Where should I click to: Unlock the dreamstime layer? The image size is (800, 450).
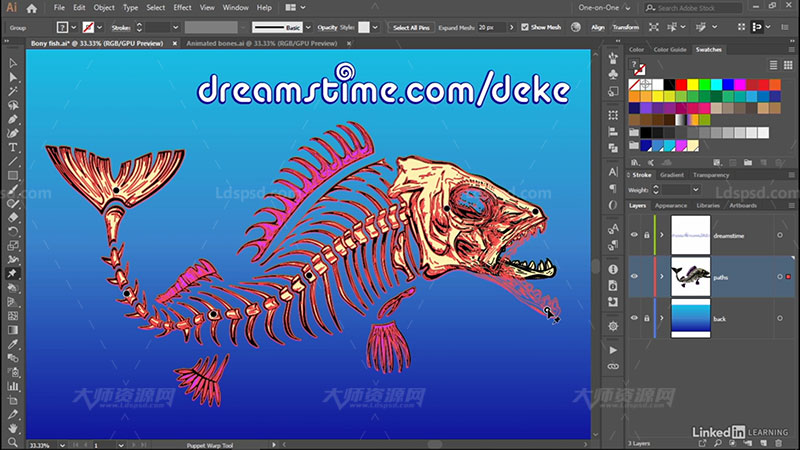[x=646, y=235]
